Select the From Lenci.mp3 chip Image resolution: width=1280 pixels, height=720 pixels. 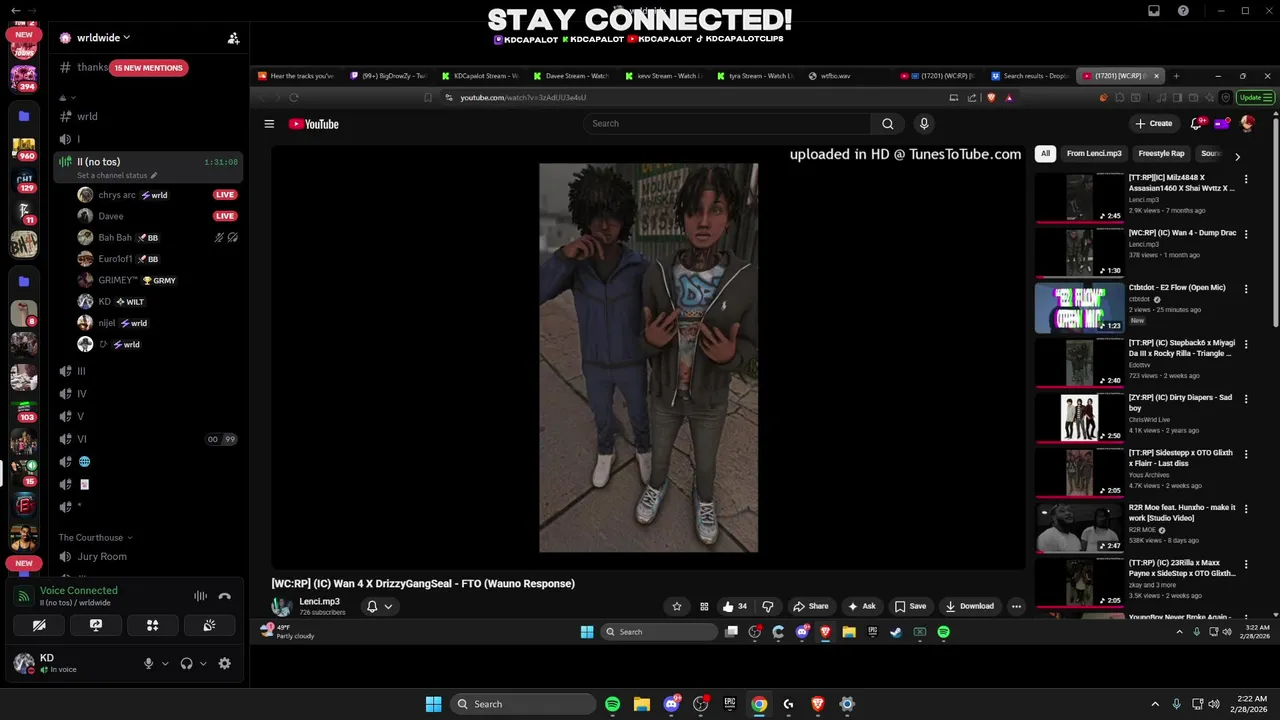pyautogui.click(x=1094, y=154)
